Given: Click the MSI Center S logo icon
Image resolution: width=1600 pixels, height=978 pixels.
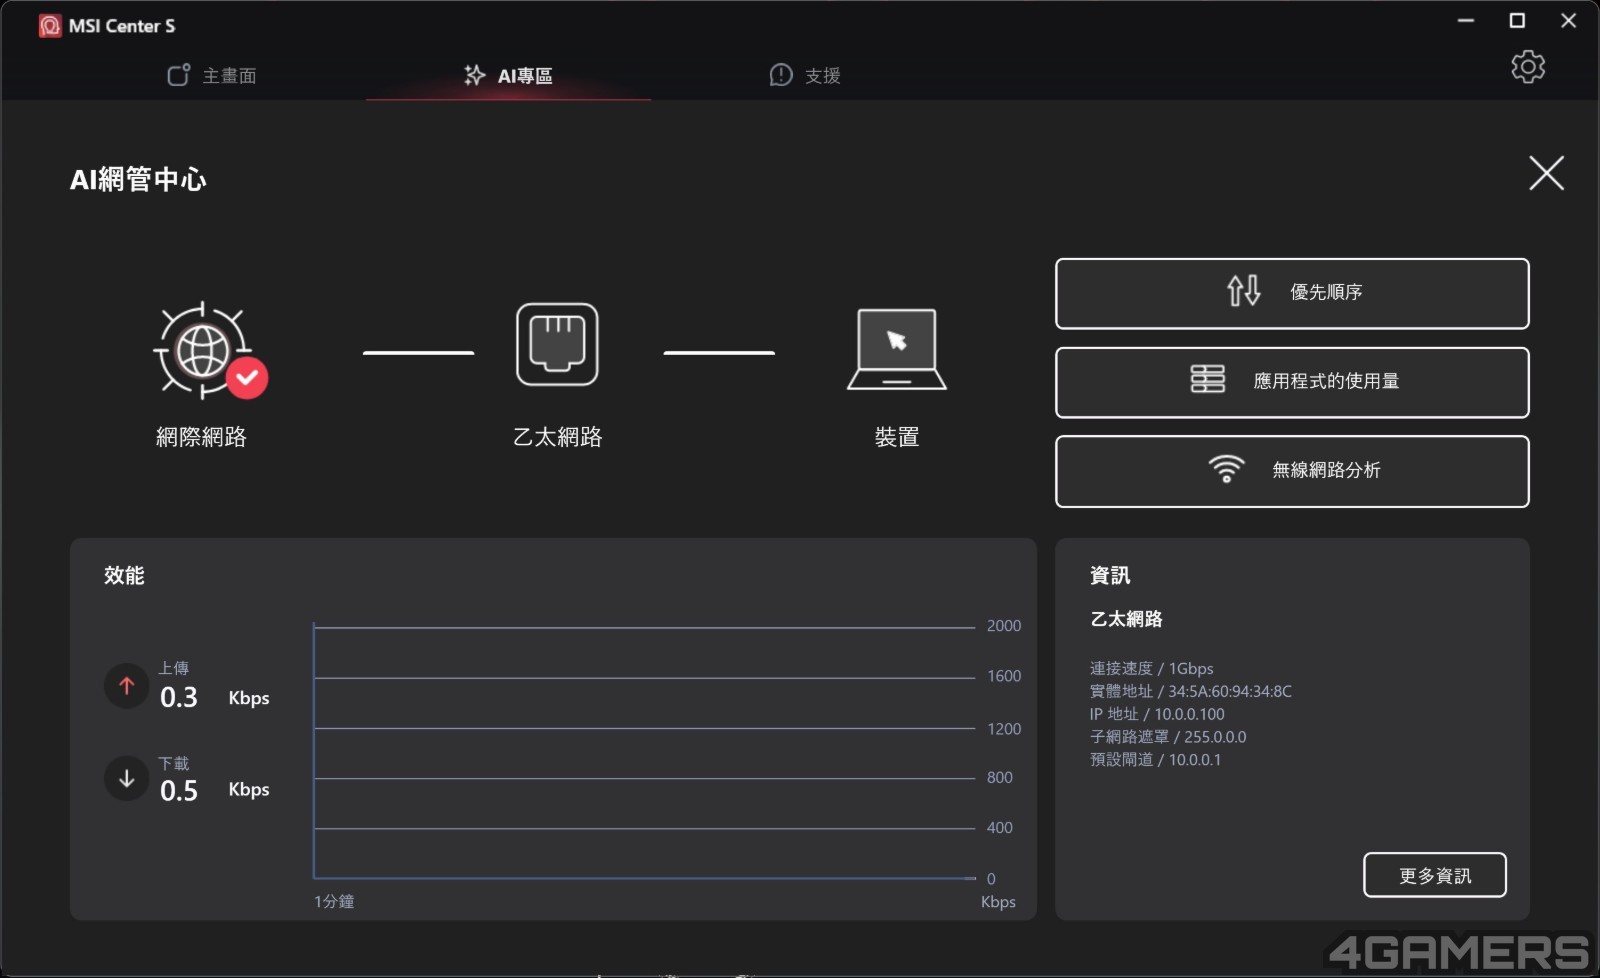Looking at the screenshot, I should click(50, 26).
